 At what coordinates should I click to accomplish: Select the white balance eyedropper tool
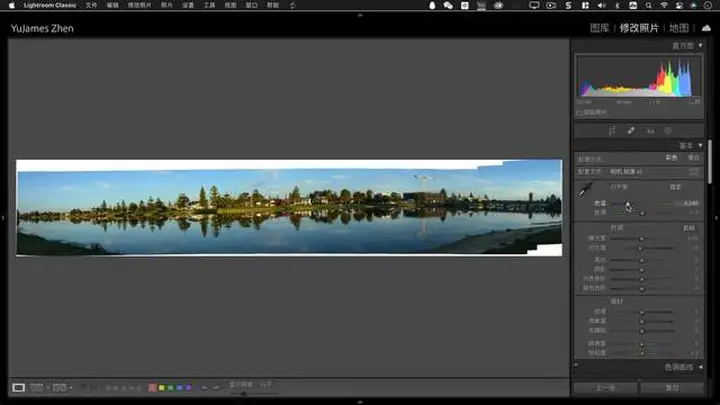585,192
